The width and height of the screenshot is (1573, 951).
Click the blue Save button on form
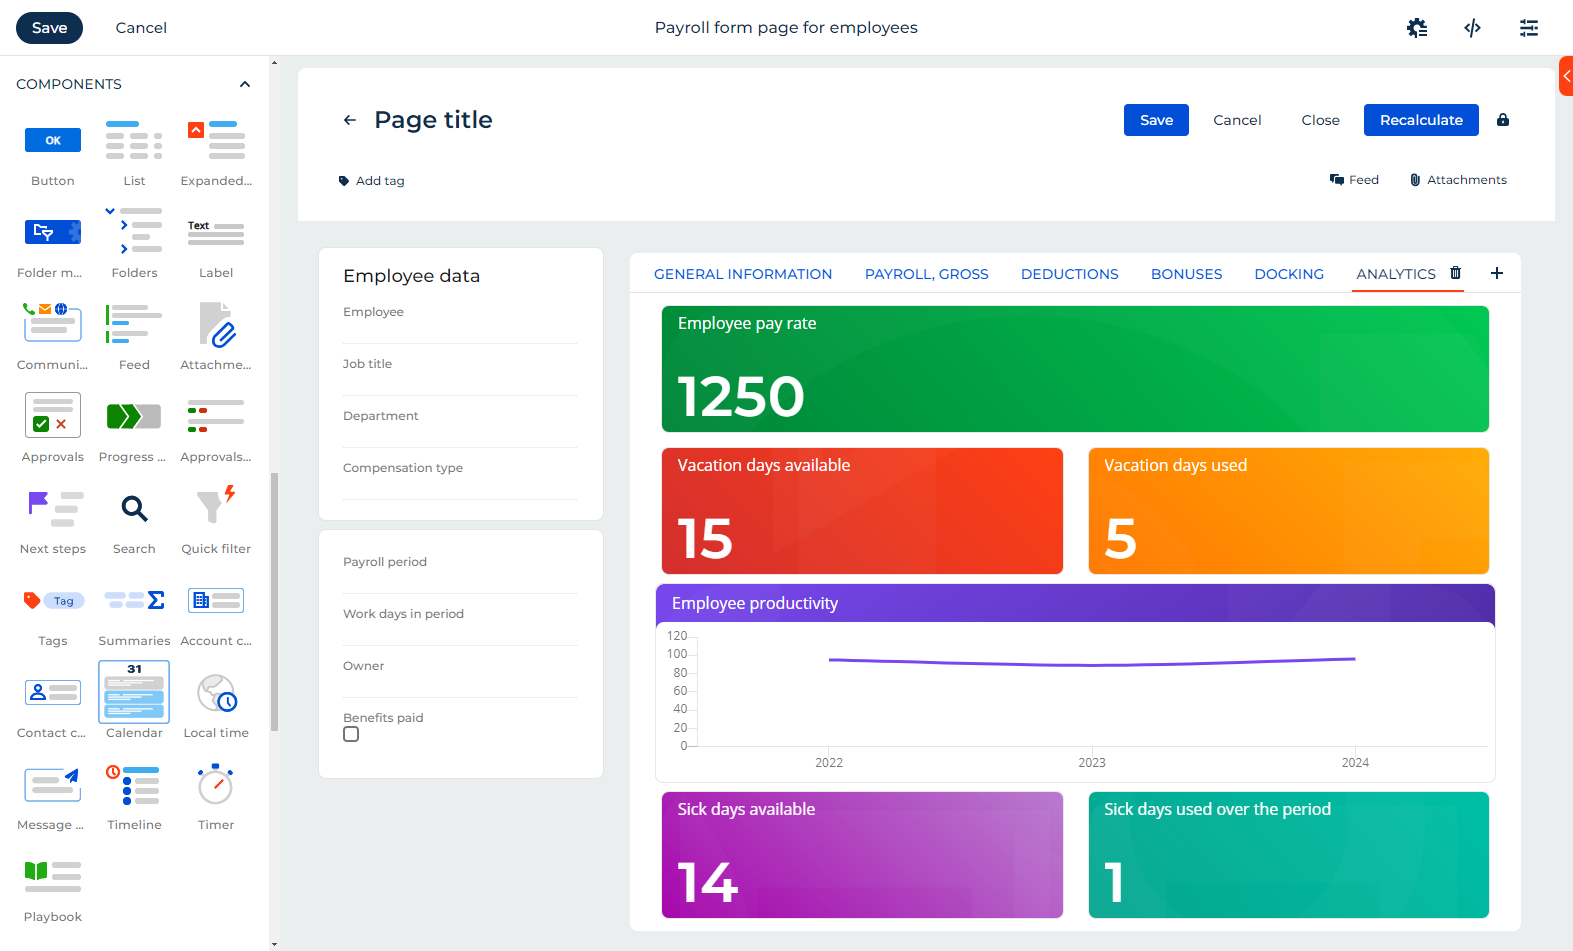[x=1156, y=120]
